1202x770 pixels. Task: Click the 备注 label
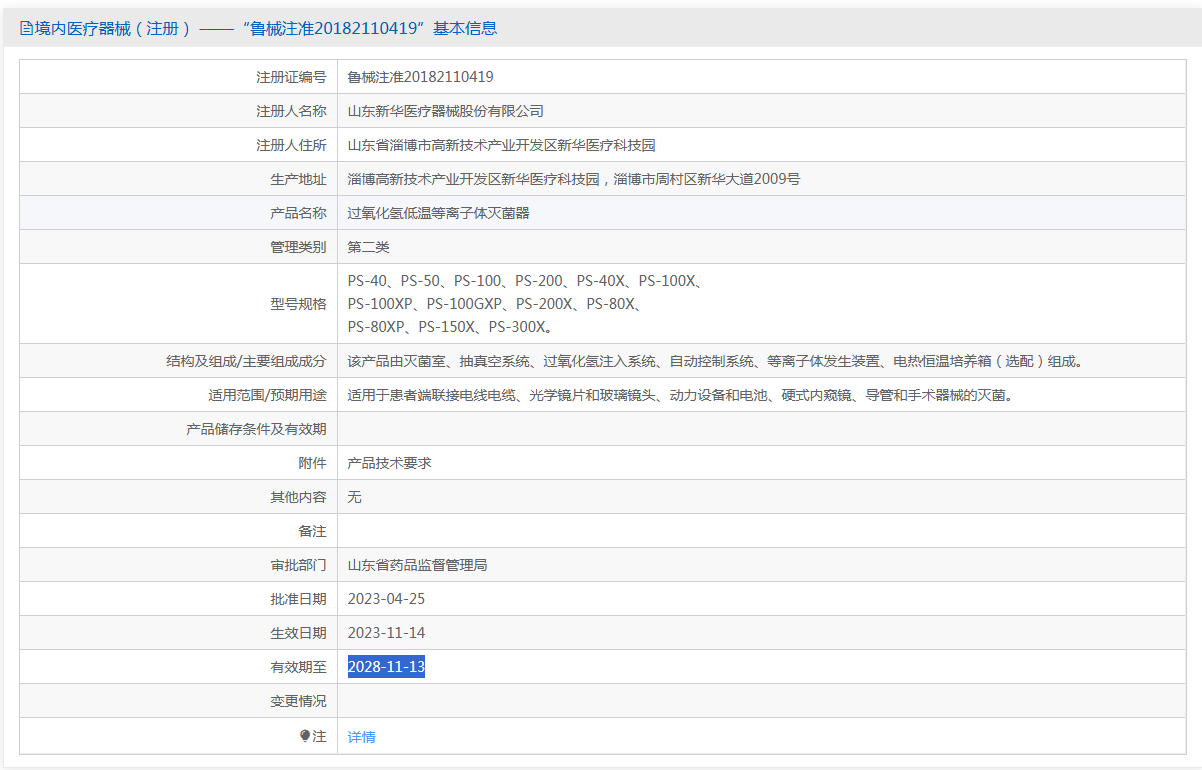coord(312,531)
